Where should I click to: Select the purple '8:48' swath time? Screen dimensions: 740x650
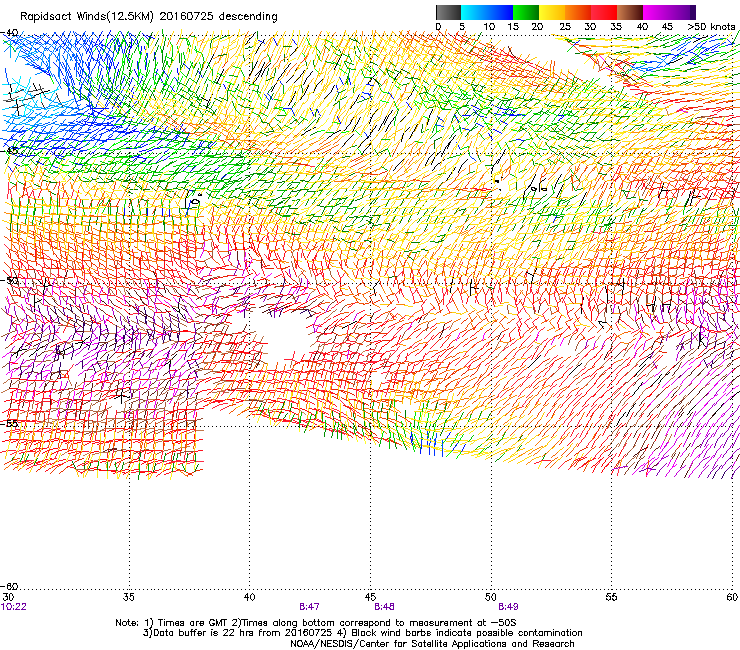(384, 607)
